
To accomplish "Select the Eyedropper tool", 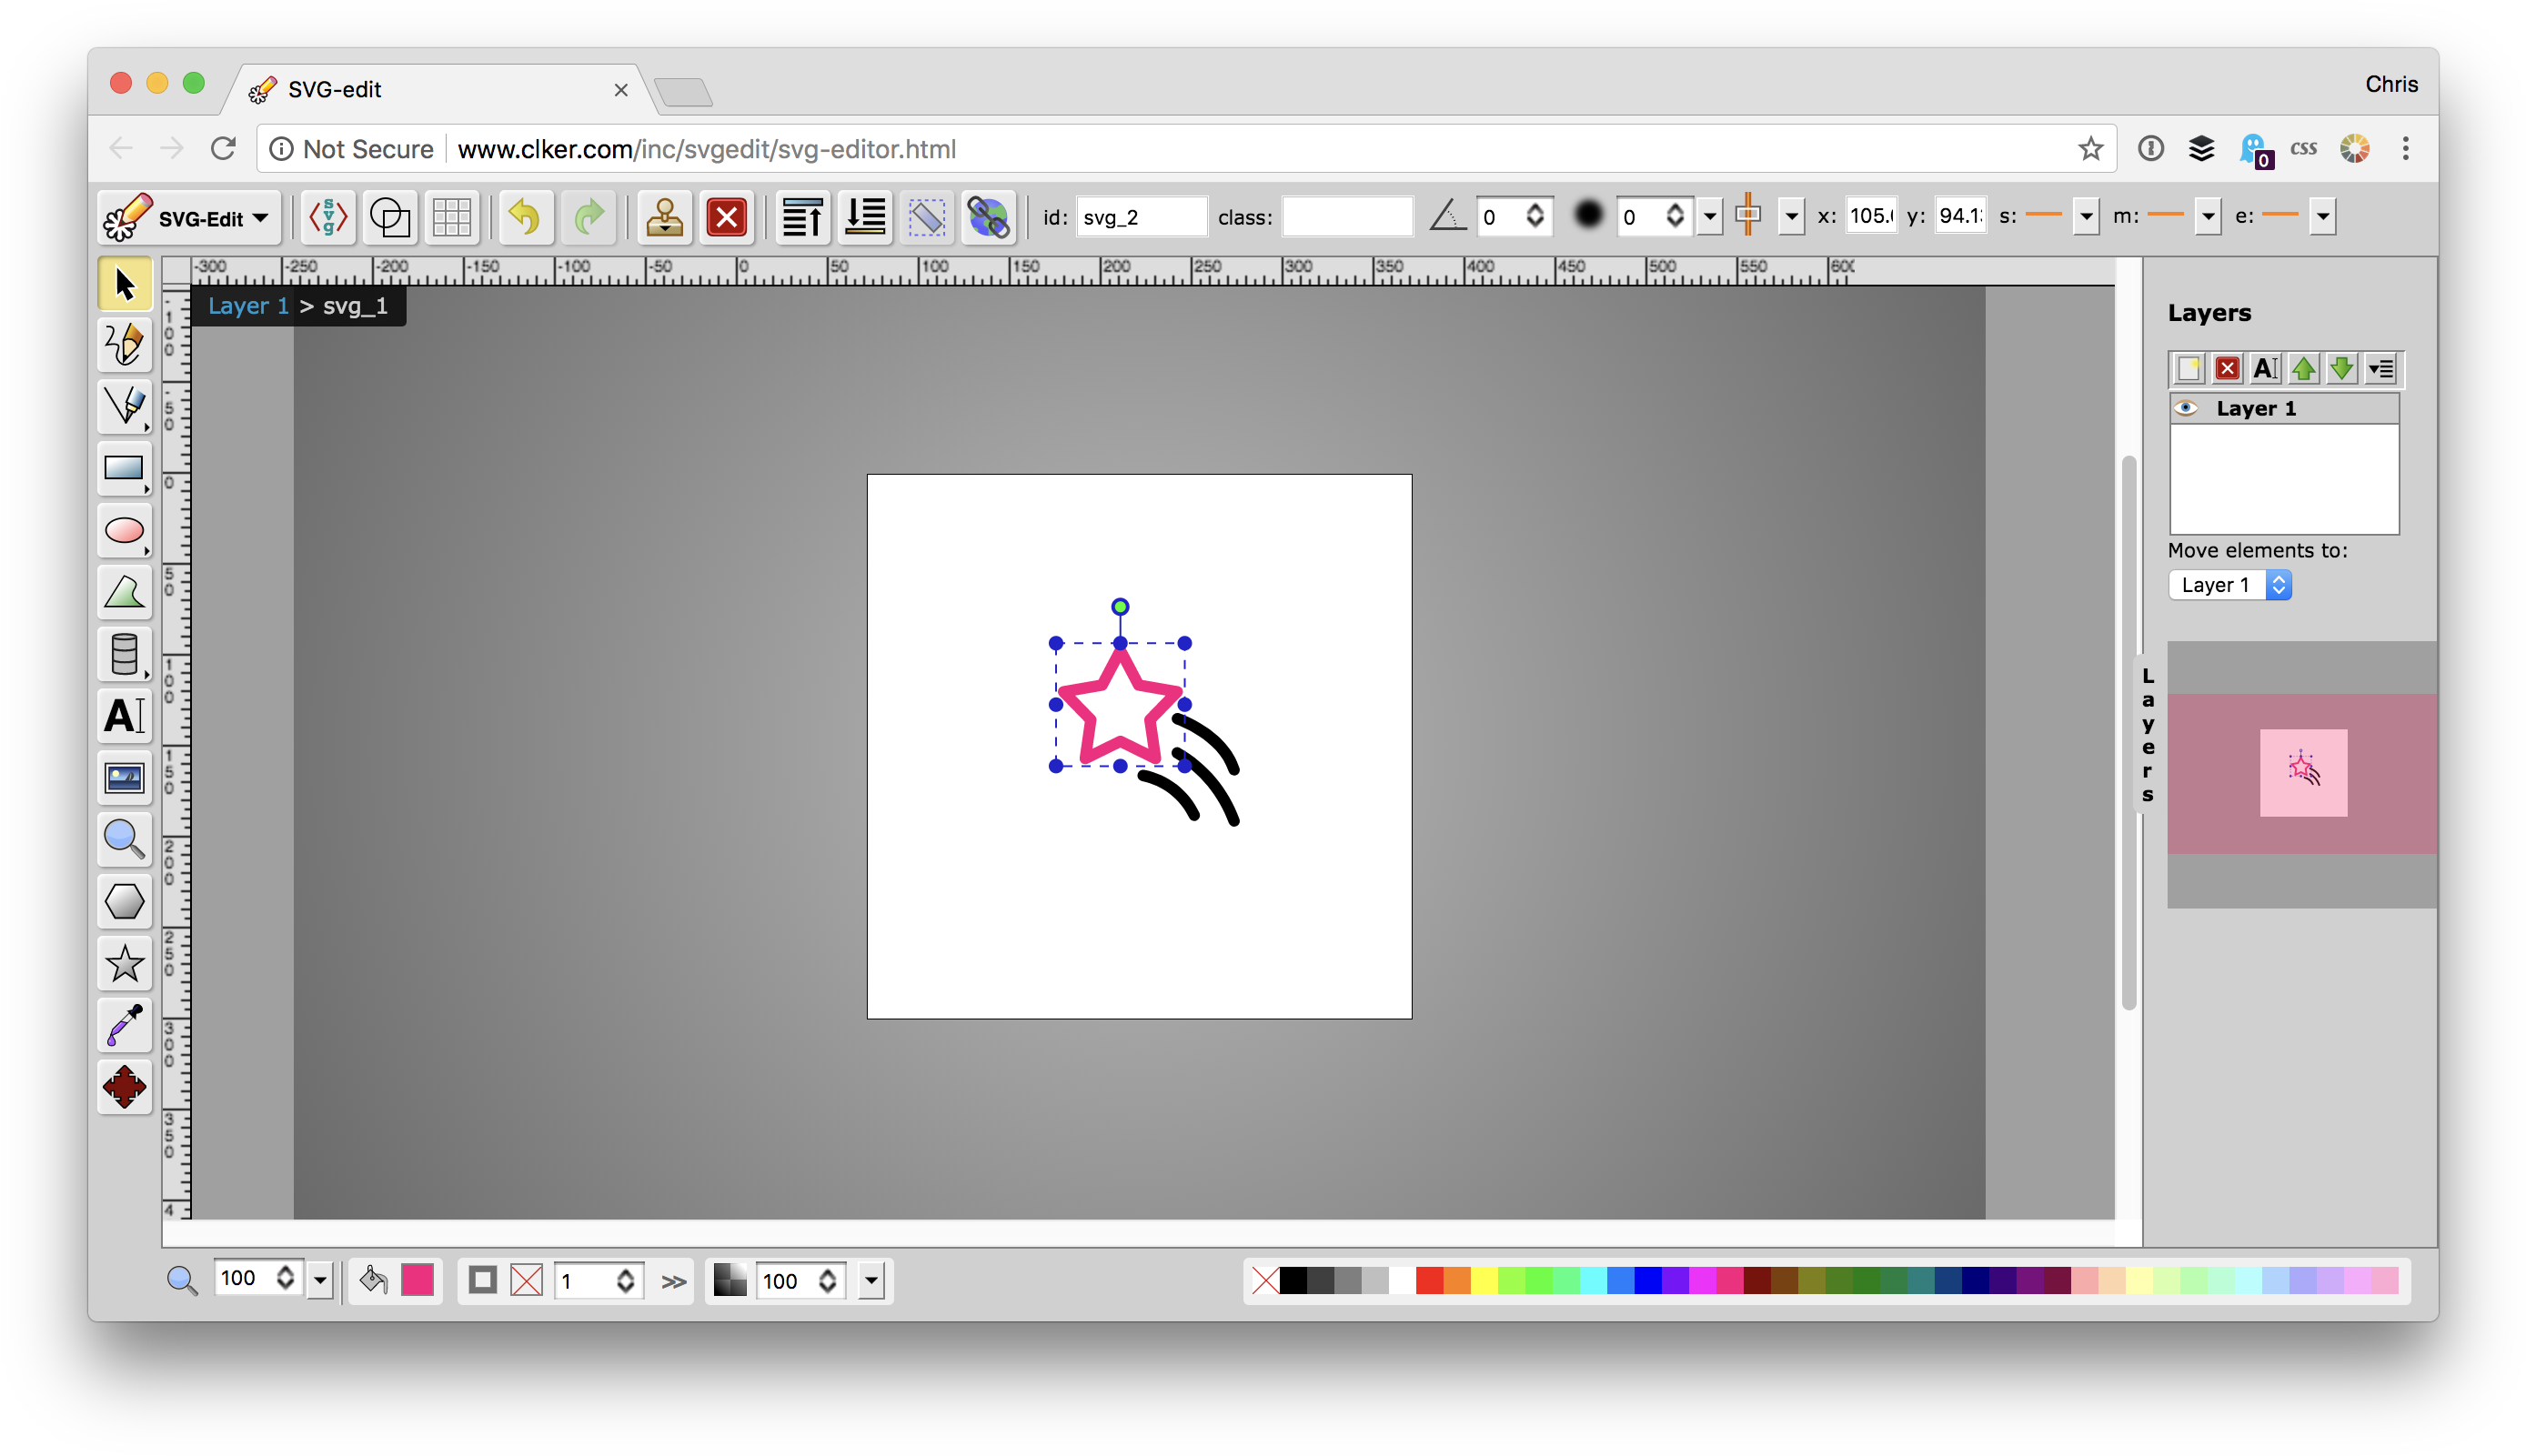I will (x=124, y=1025).
